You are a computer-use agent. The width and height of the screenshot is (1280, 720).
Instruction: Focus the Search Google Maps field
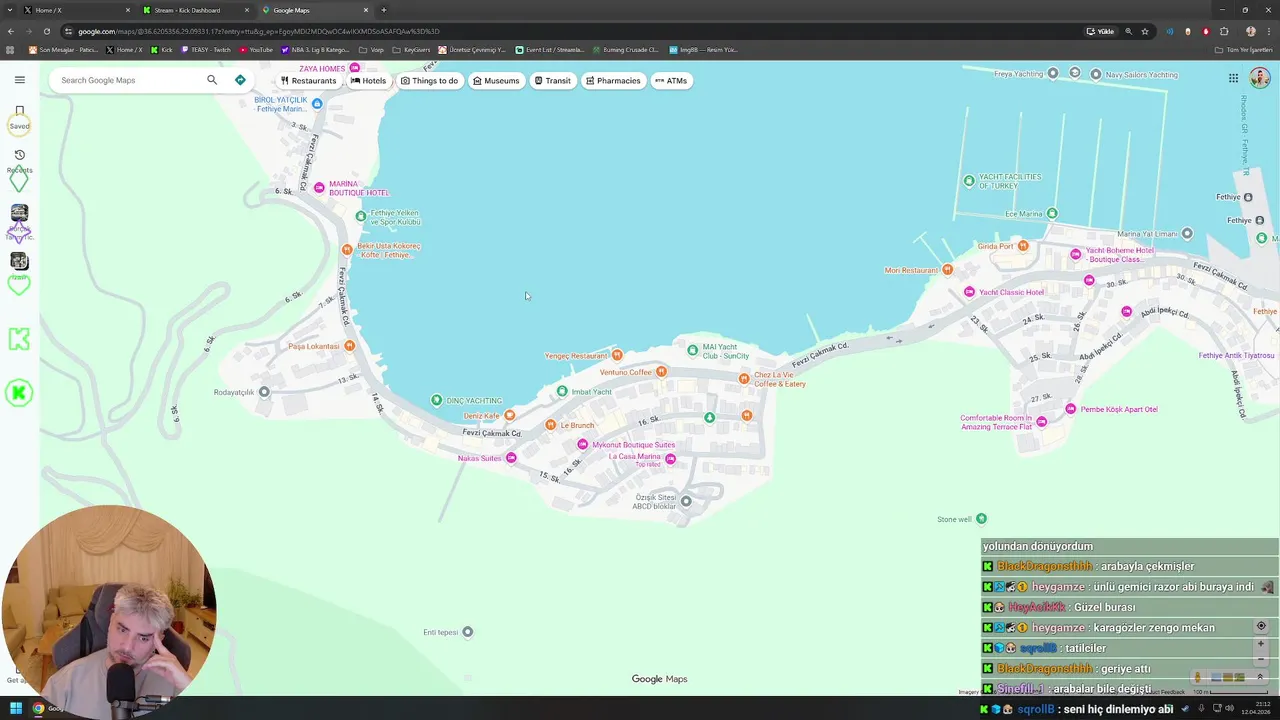tap(128, 80)
